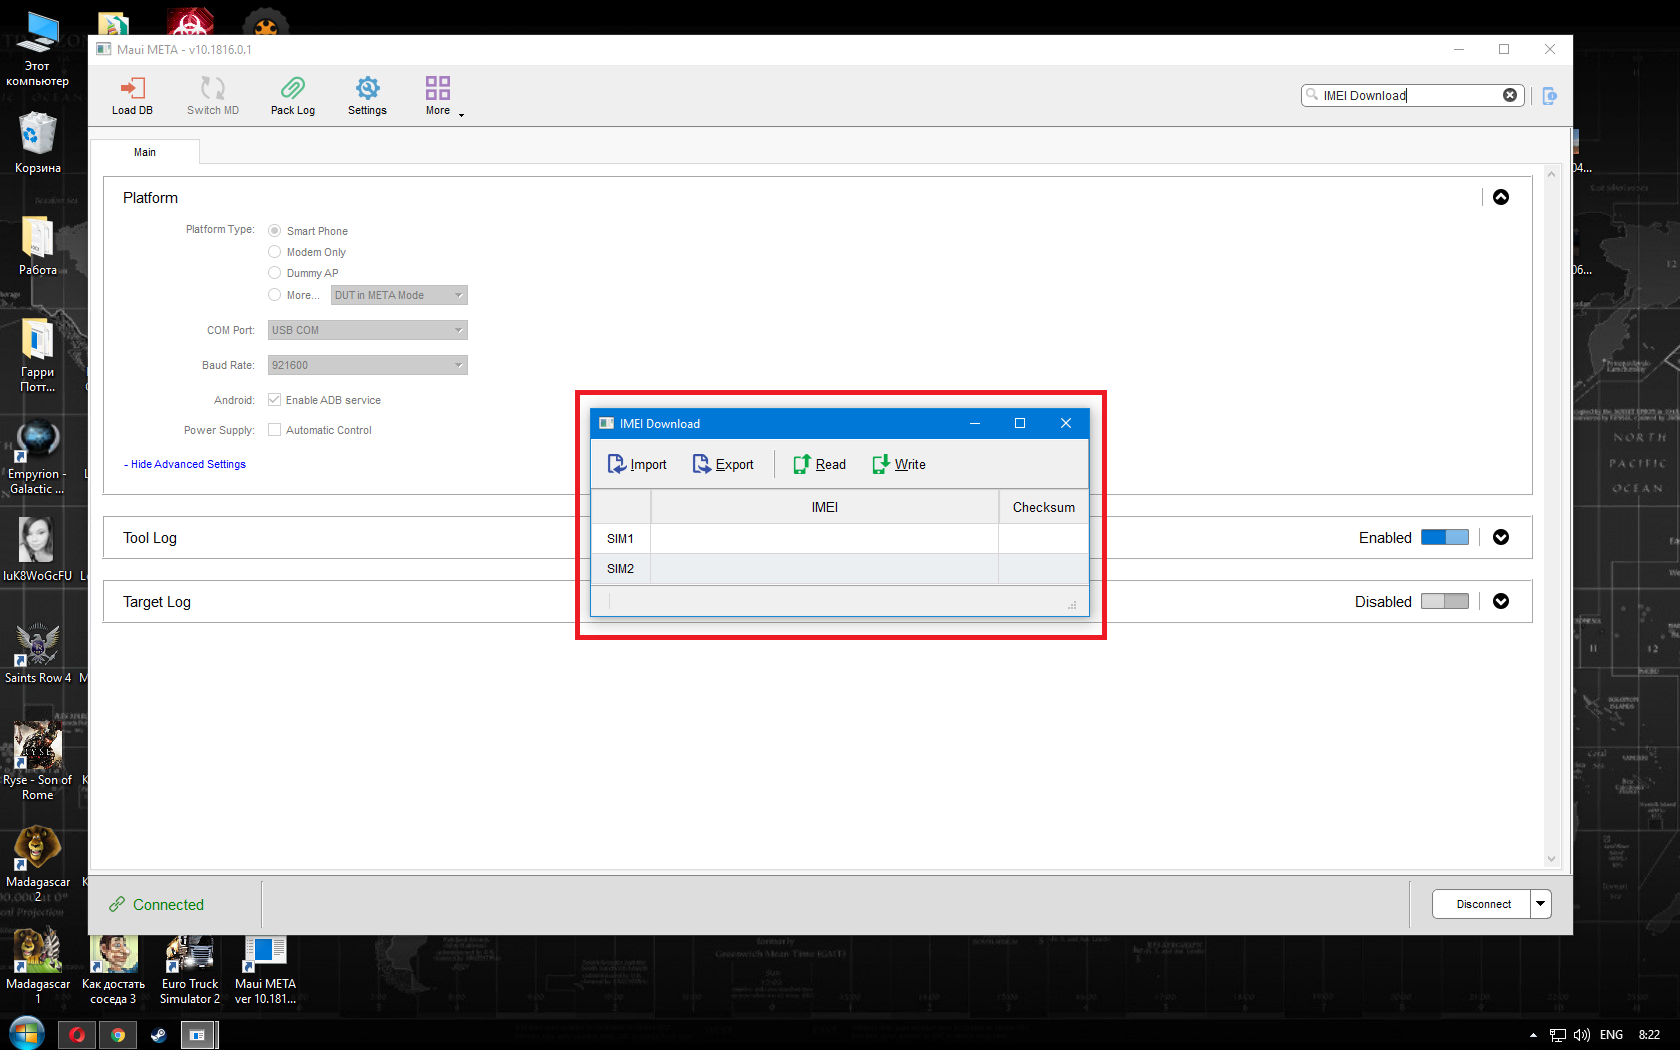Open the Saints Row 4 desktop shortcut
The height and width of the screenshot is (1050, 1680).
[x=38, y=653]
